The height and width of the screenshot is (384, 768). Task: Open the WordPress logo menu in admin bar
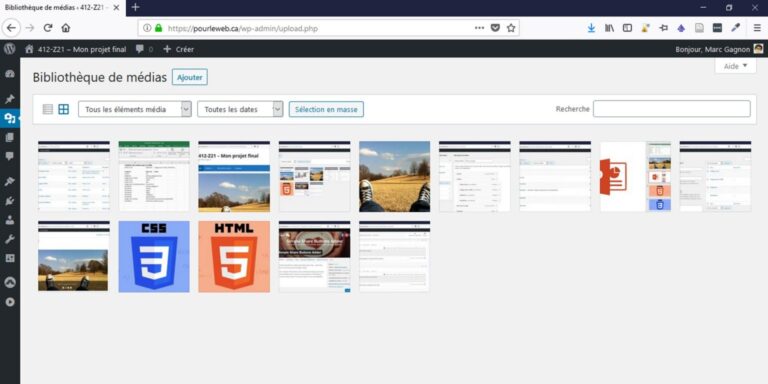(10, 49)
